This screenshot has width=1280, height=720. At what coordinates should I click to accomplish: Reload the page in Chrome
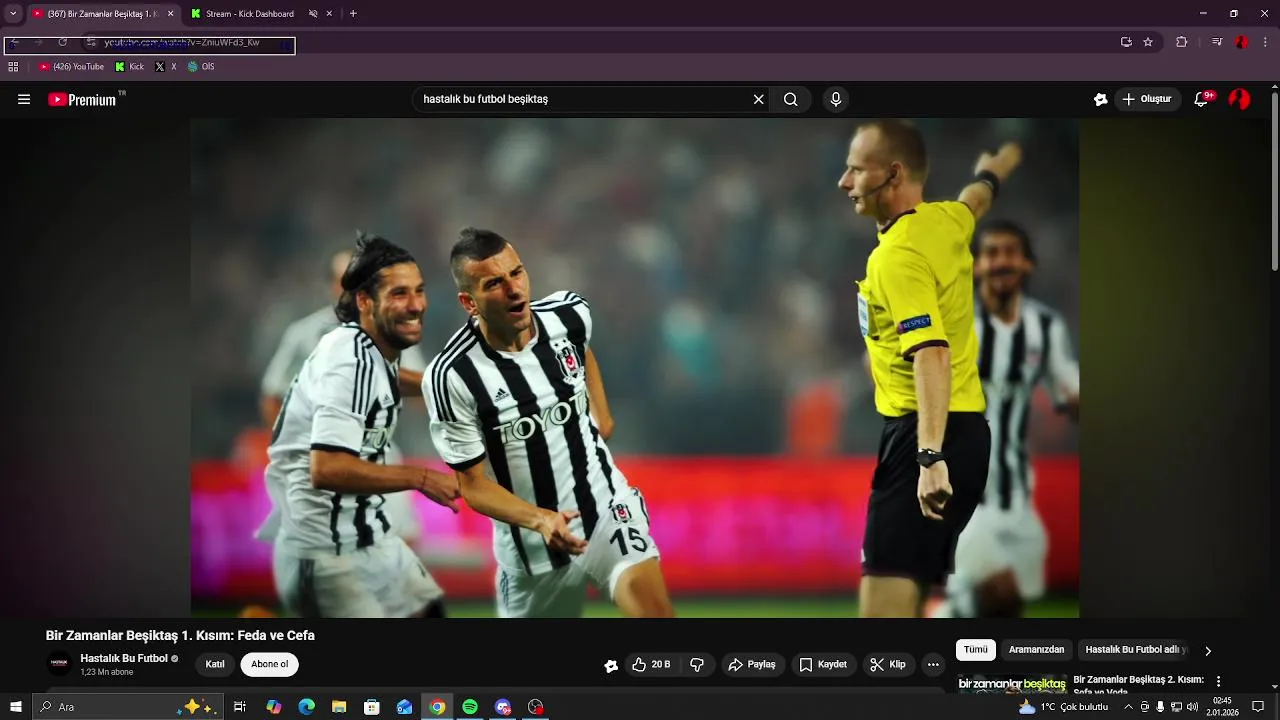(x=62, y=42)
